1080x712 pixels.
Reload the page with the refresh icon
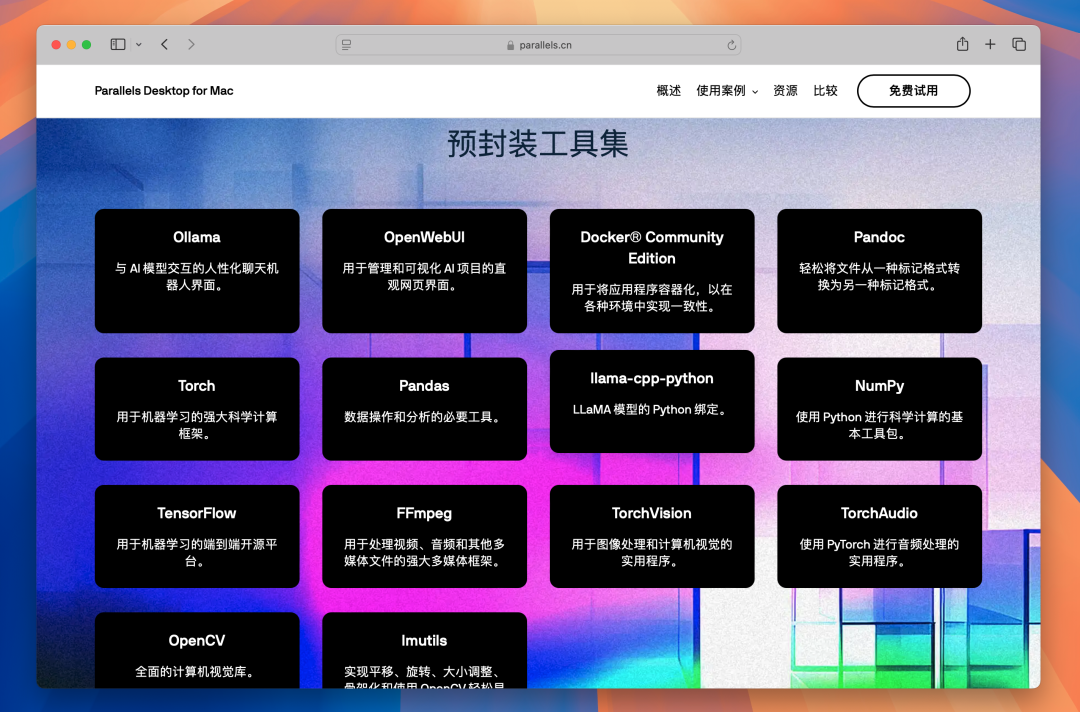(731, 45)
